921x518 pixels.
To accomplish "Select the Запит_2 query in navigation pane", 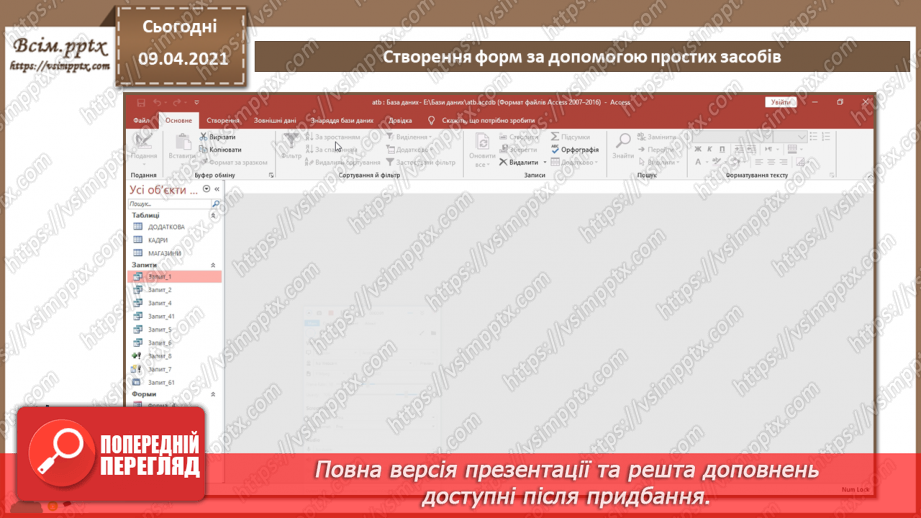I will (x=160, y=290).
